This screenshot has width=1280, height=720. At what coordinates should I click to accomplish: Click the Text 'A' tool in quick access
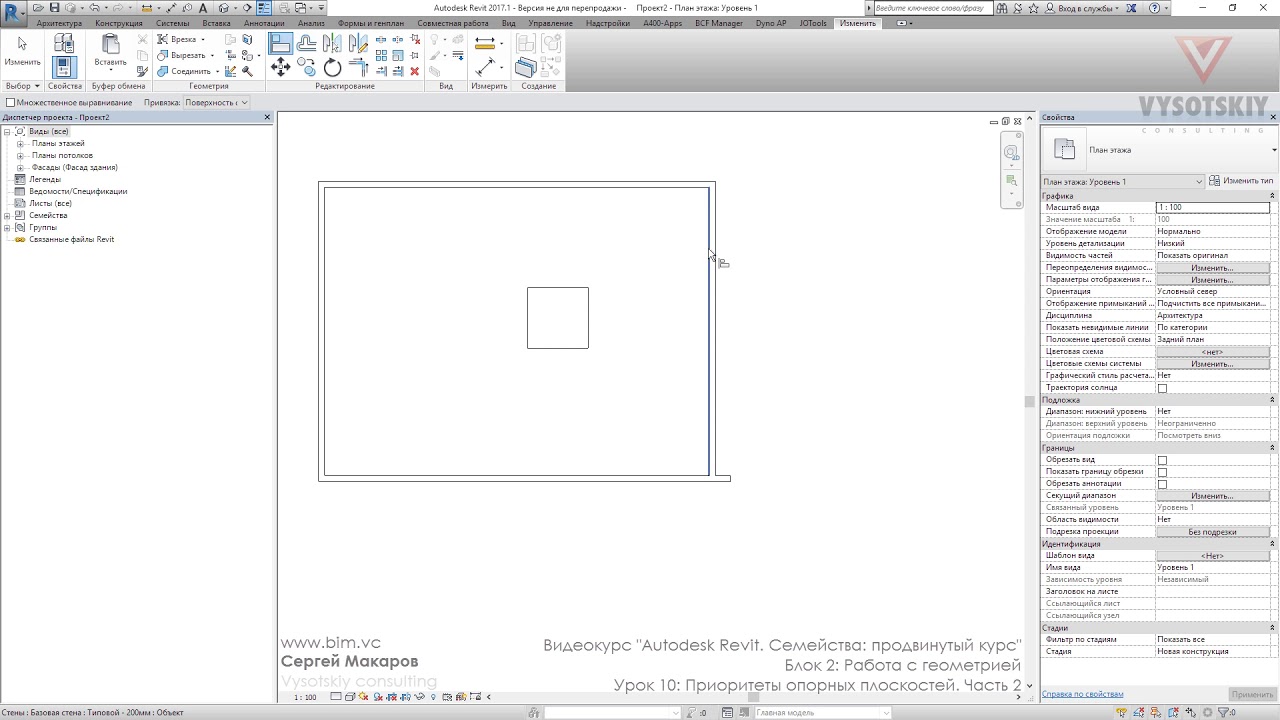[203, 8]
